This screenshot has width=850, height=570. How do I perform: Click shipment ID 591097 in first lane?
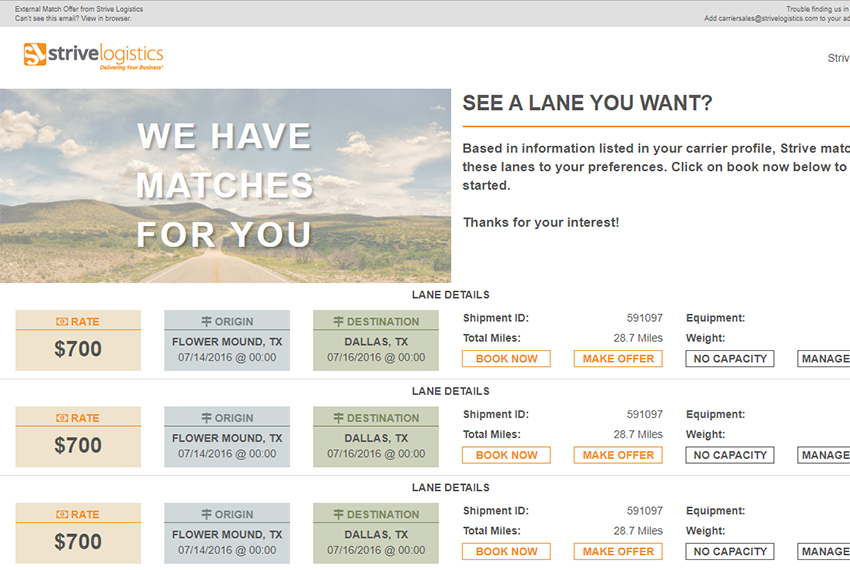[645, 318]
